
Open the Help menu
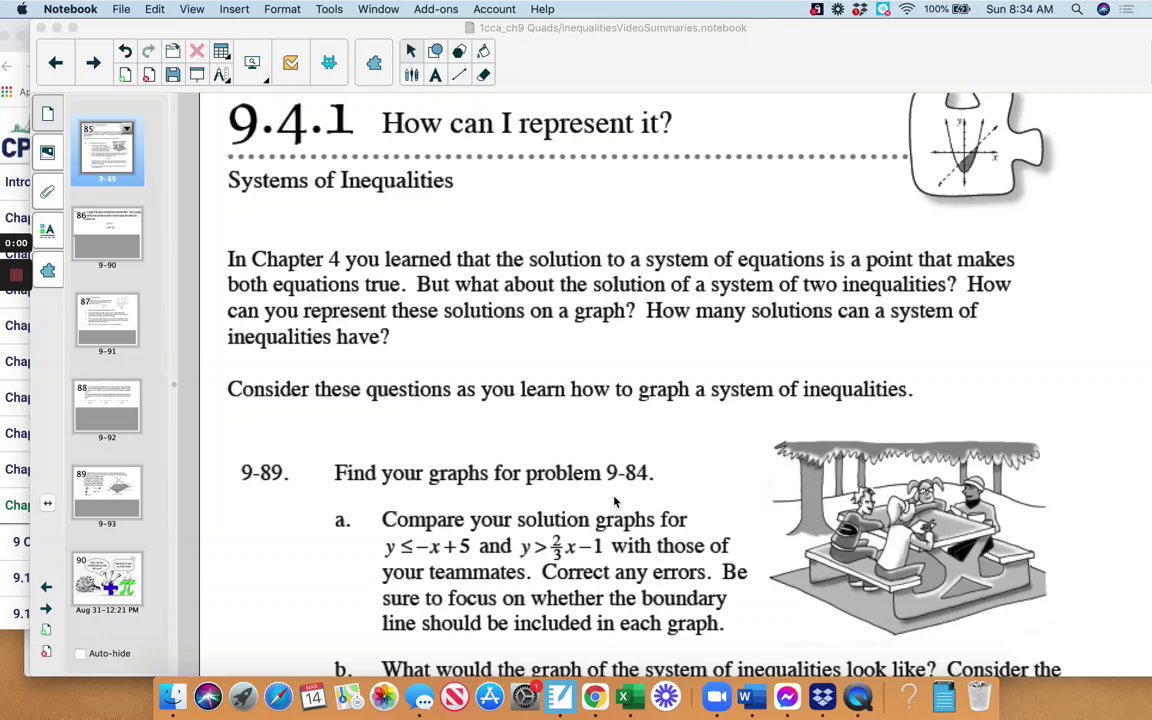tap(542, 9)
